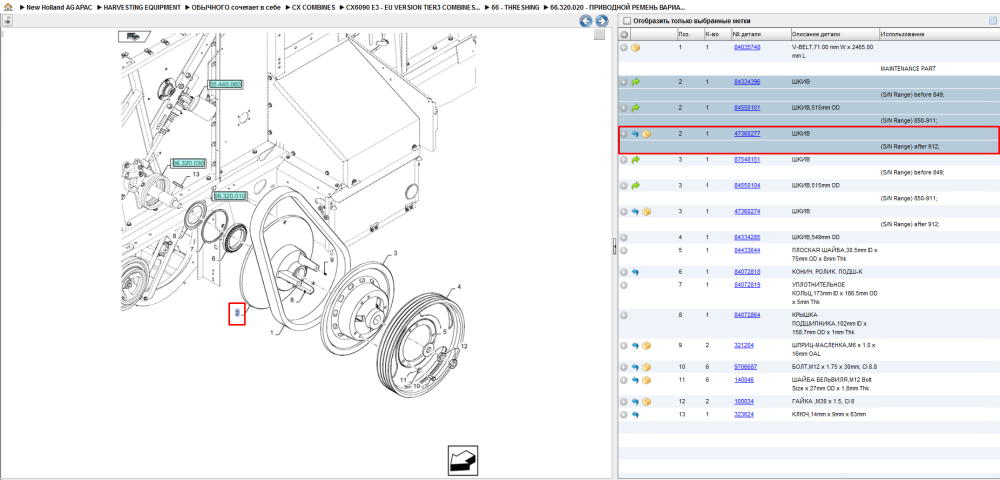Click green arrow icon in 84550101 row
The image size is (1000, 480).
pyautogui.click(x=636, y=108)
